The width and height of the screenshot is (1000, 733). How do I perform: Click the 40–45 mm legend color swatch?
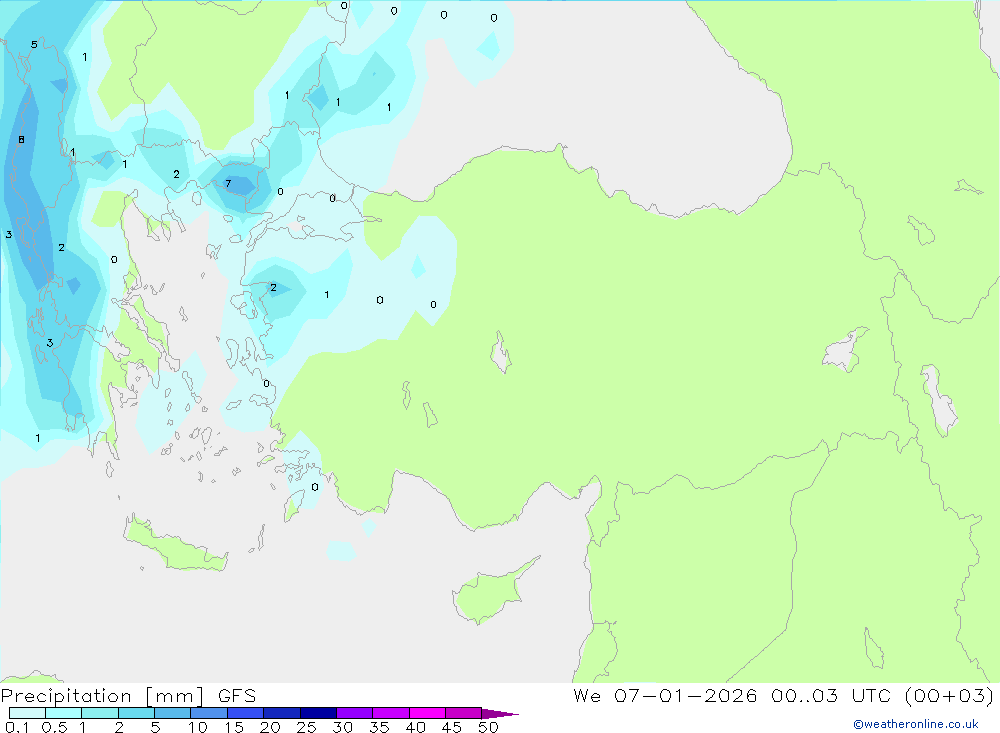point(427,713)
